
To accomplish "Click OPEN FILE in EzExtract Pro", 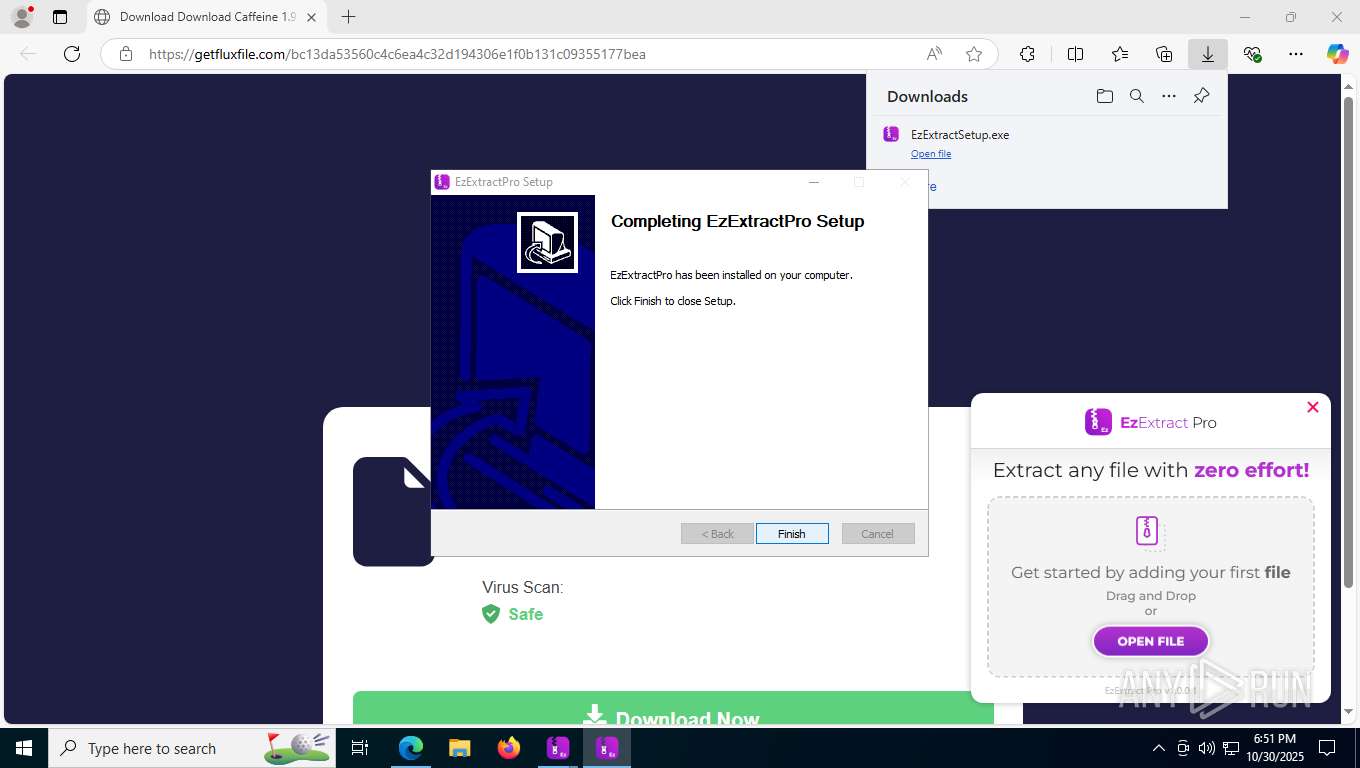I will [x=1151, y=641].
